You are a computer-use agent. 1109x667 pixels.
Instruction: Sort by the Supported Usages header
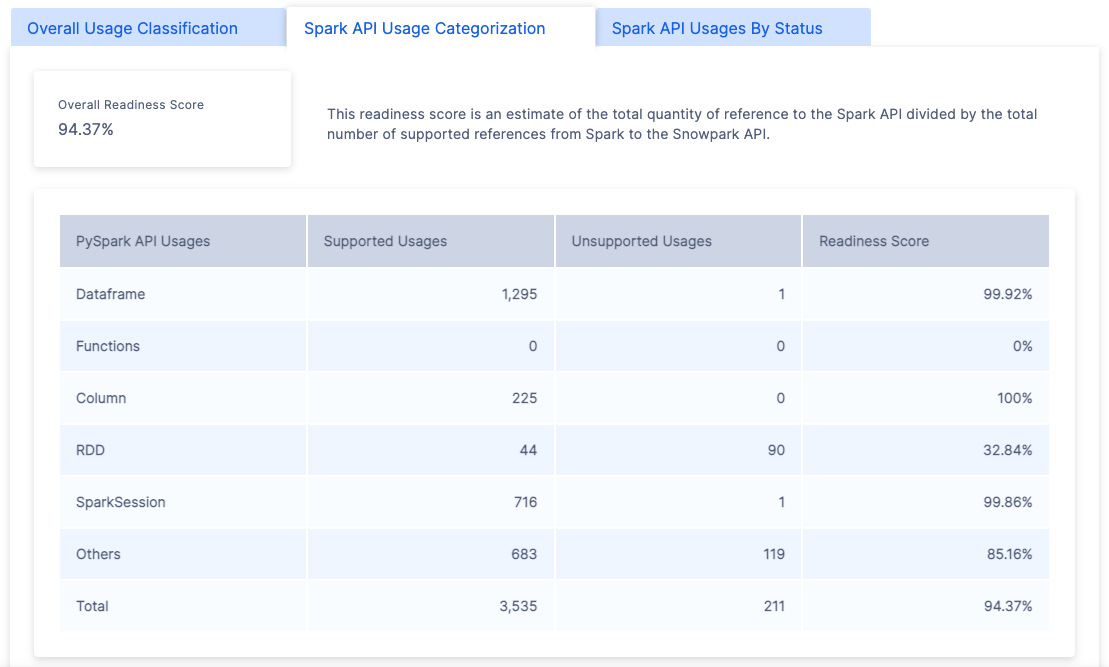(384, 240)
